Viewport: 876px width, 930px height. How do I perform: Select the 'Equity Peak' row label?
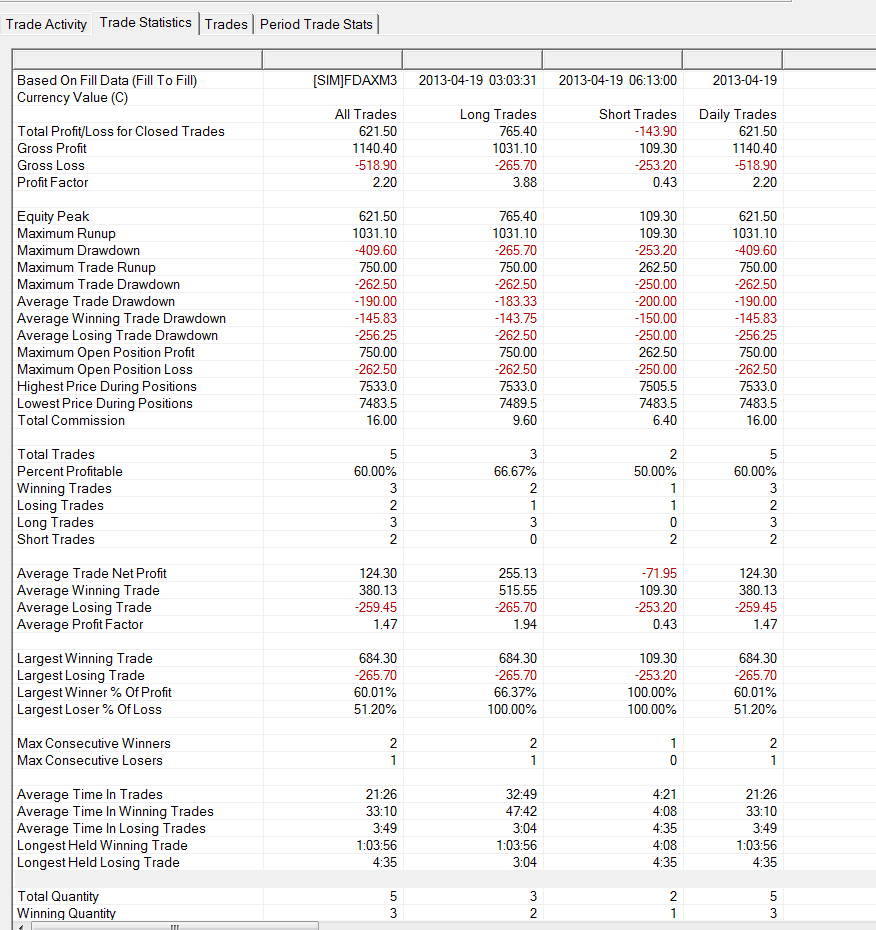tap(53, 216)
